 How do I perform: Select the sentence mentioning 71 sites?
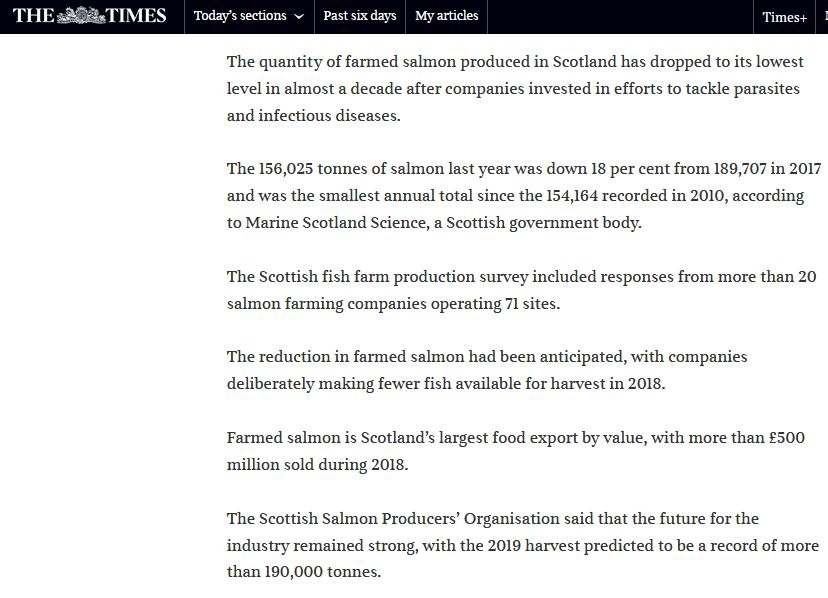click(500, 289)
